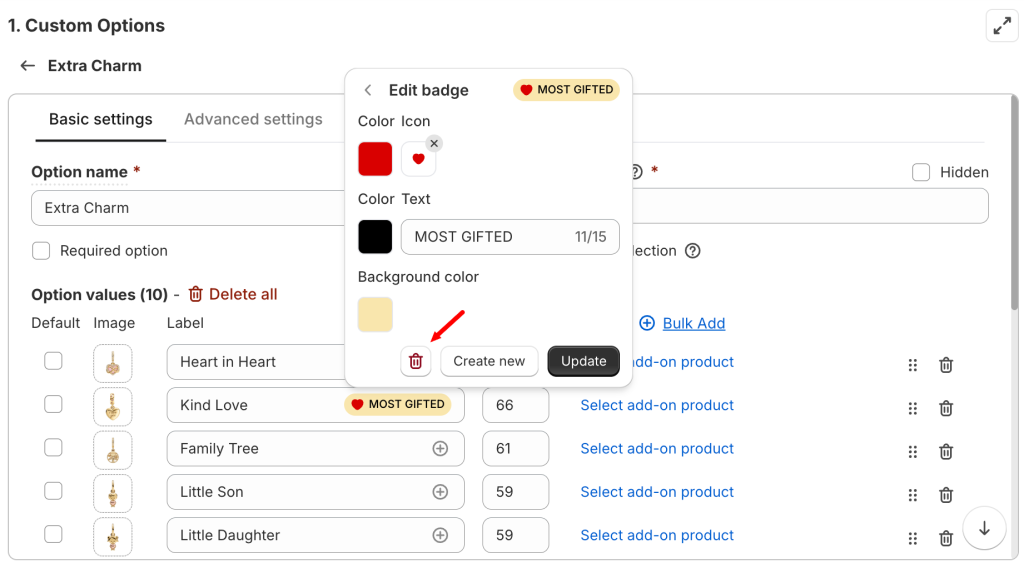Set Kind Love as default

pos(53,404)
